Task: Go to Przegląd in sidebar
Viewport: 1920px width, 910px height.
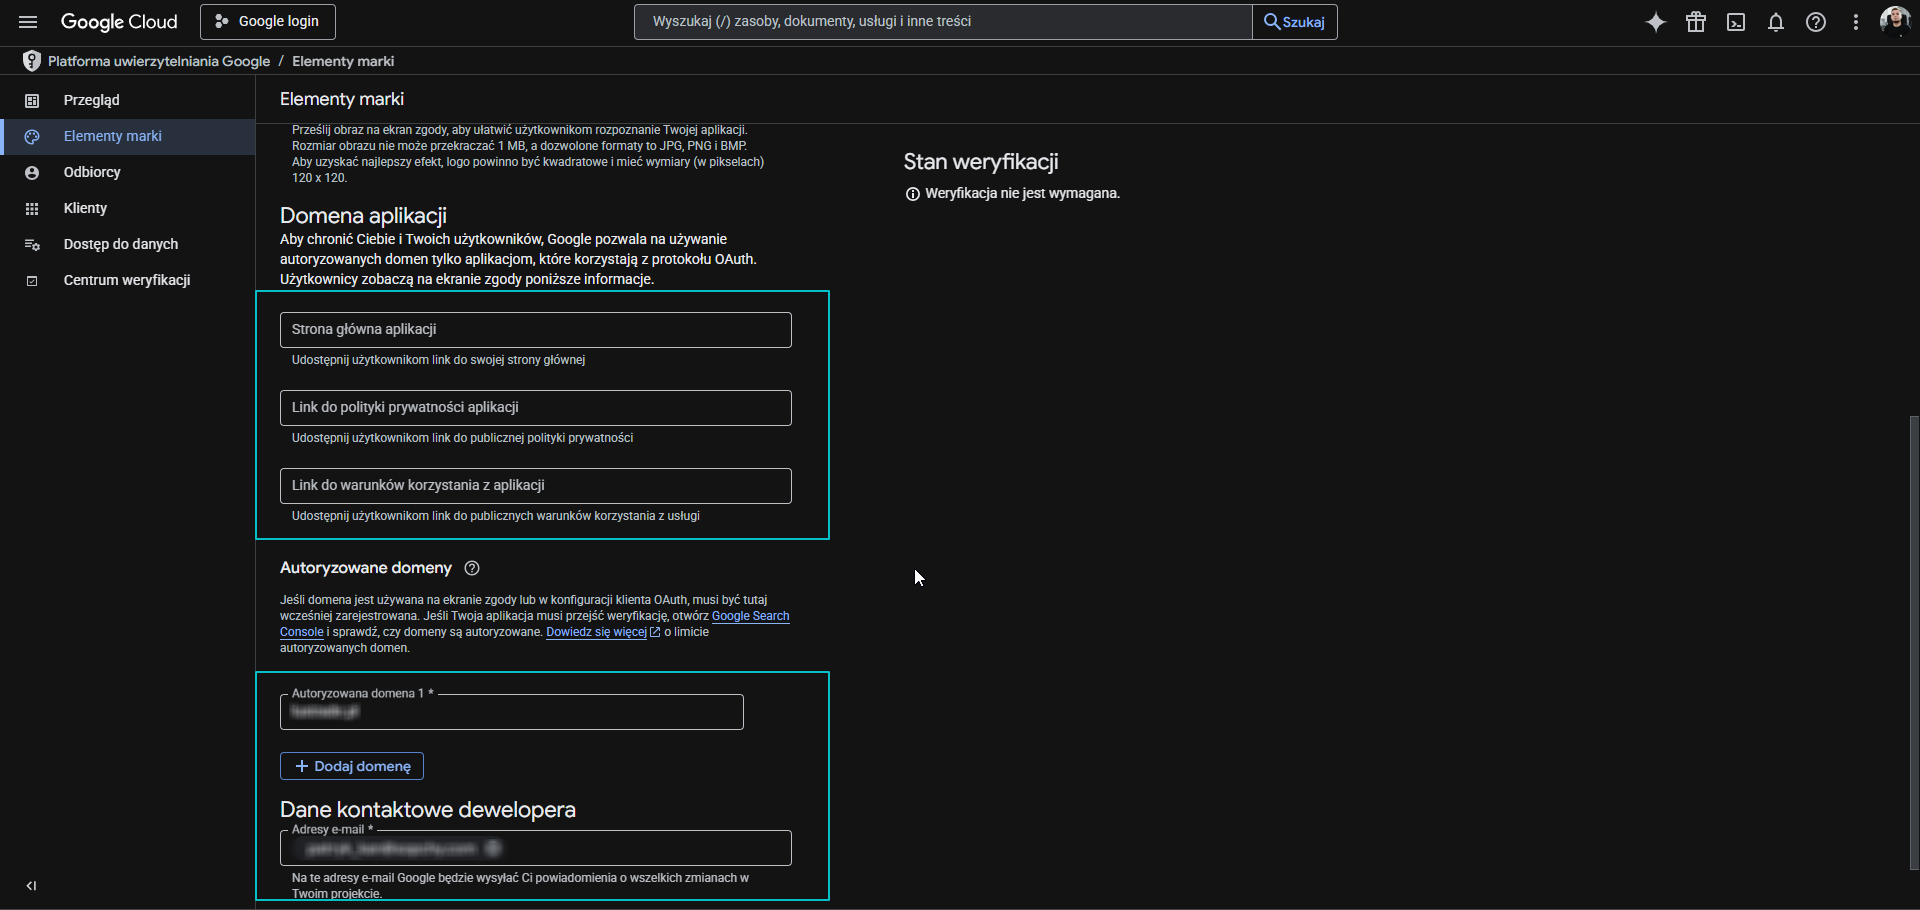Action: click(91, 100)
